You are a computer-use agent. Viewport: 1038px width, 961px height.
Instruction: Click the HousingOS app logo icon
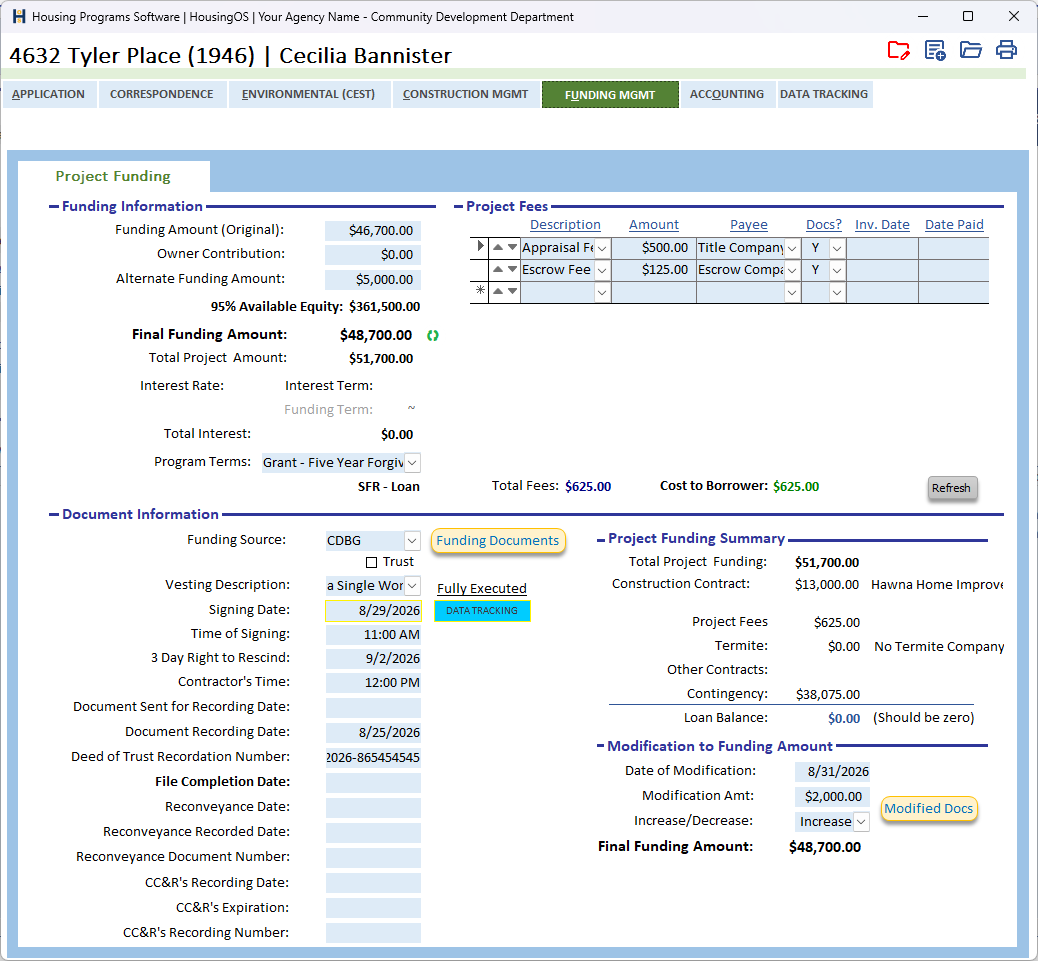tap(19, 17)
